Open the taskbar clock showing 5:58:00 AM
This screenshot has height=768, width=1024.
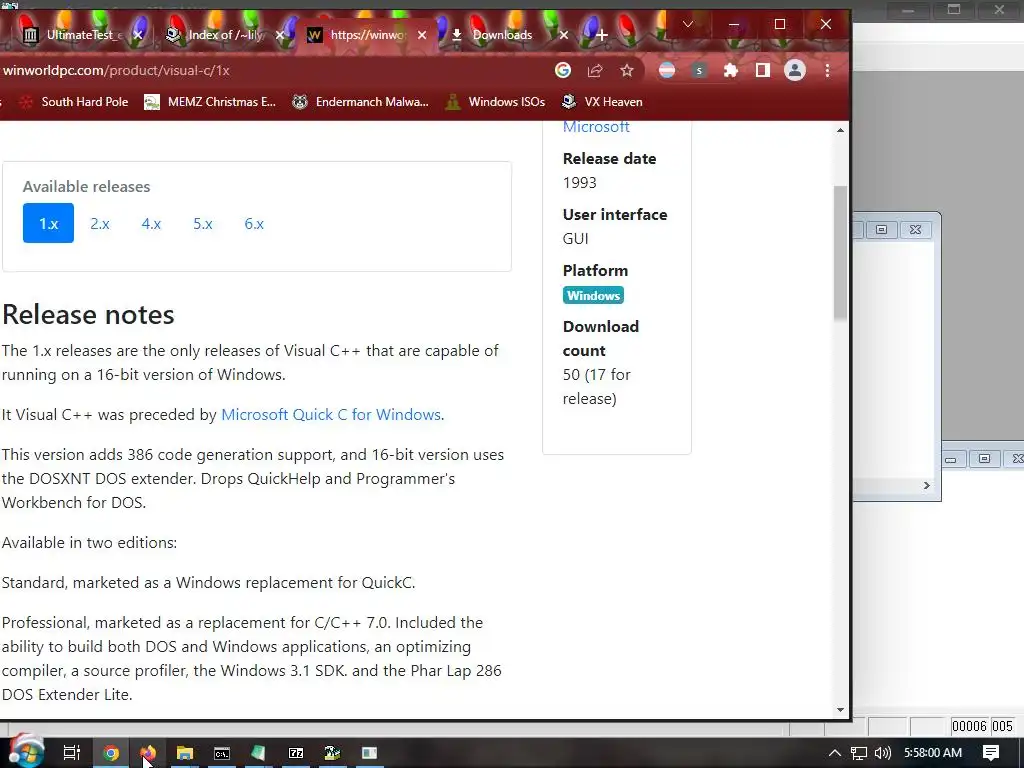(x=933, y=753)
